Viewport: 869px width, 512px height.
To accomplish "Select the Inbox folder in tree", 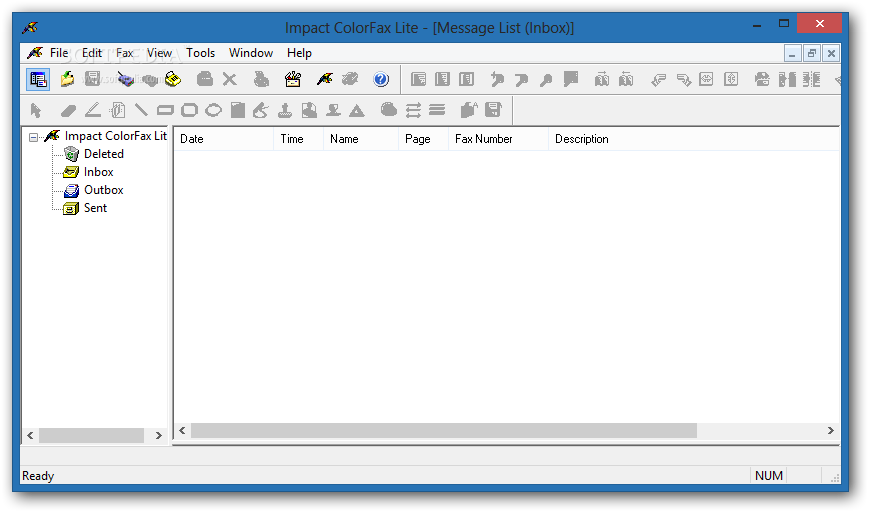I will (x=99, y=172).
